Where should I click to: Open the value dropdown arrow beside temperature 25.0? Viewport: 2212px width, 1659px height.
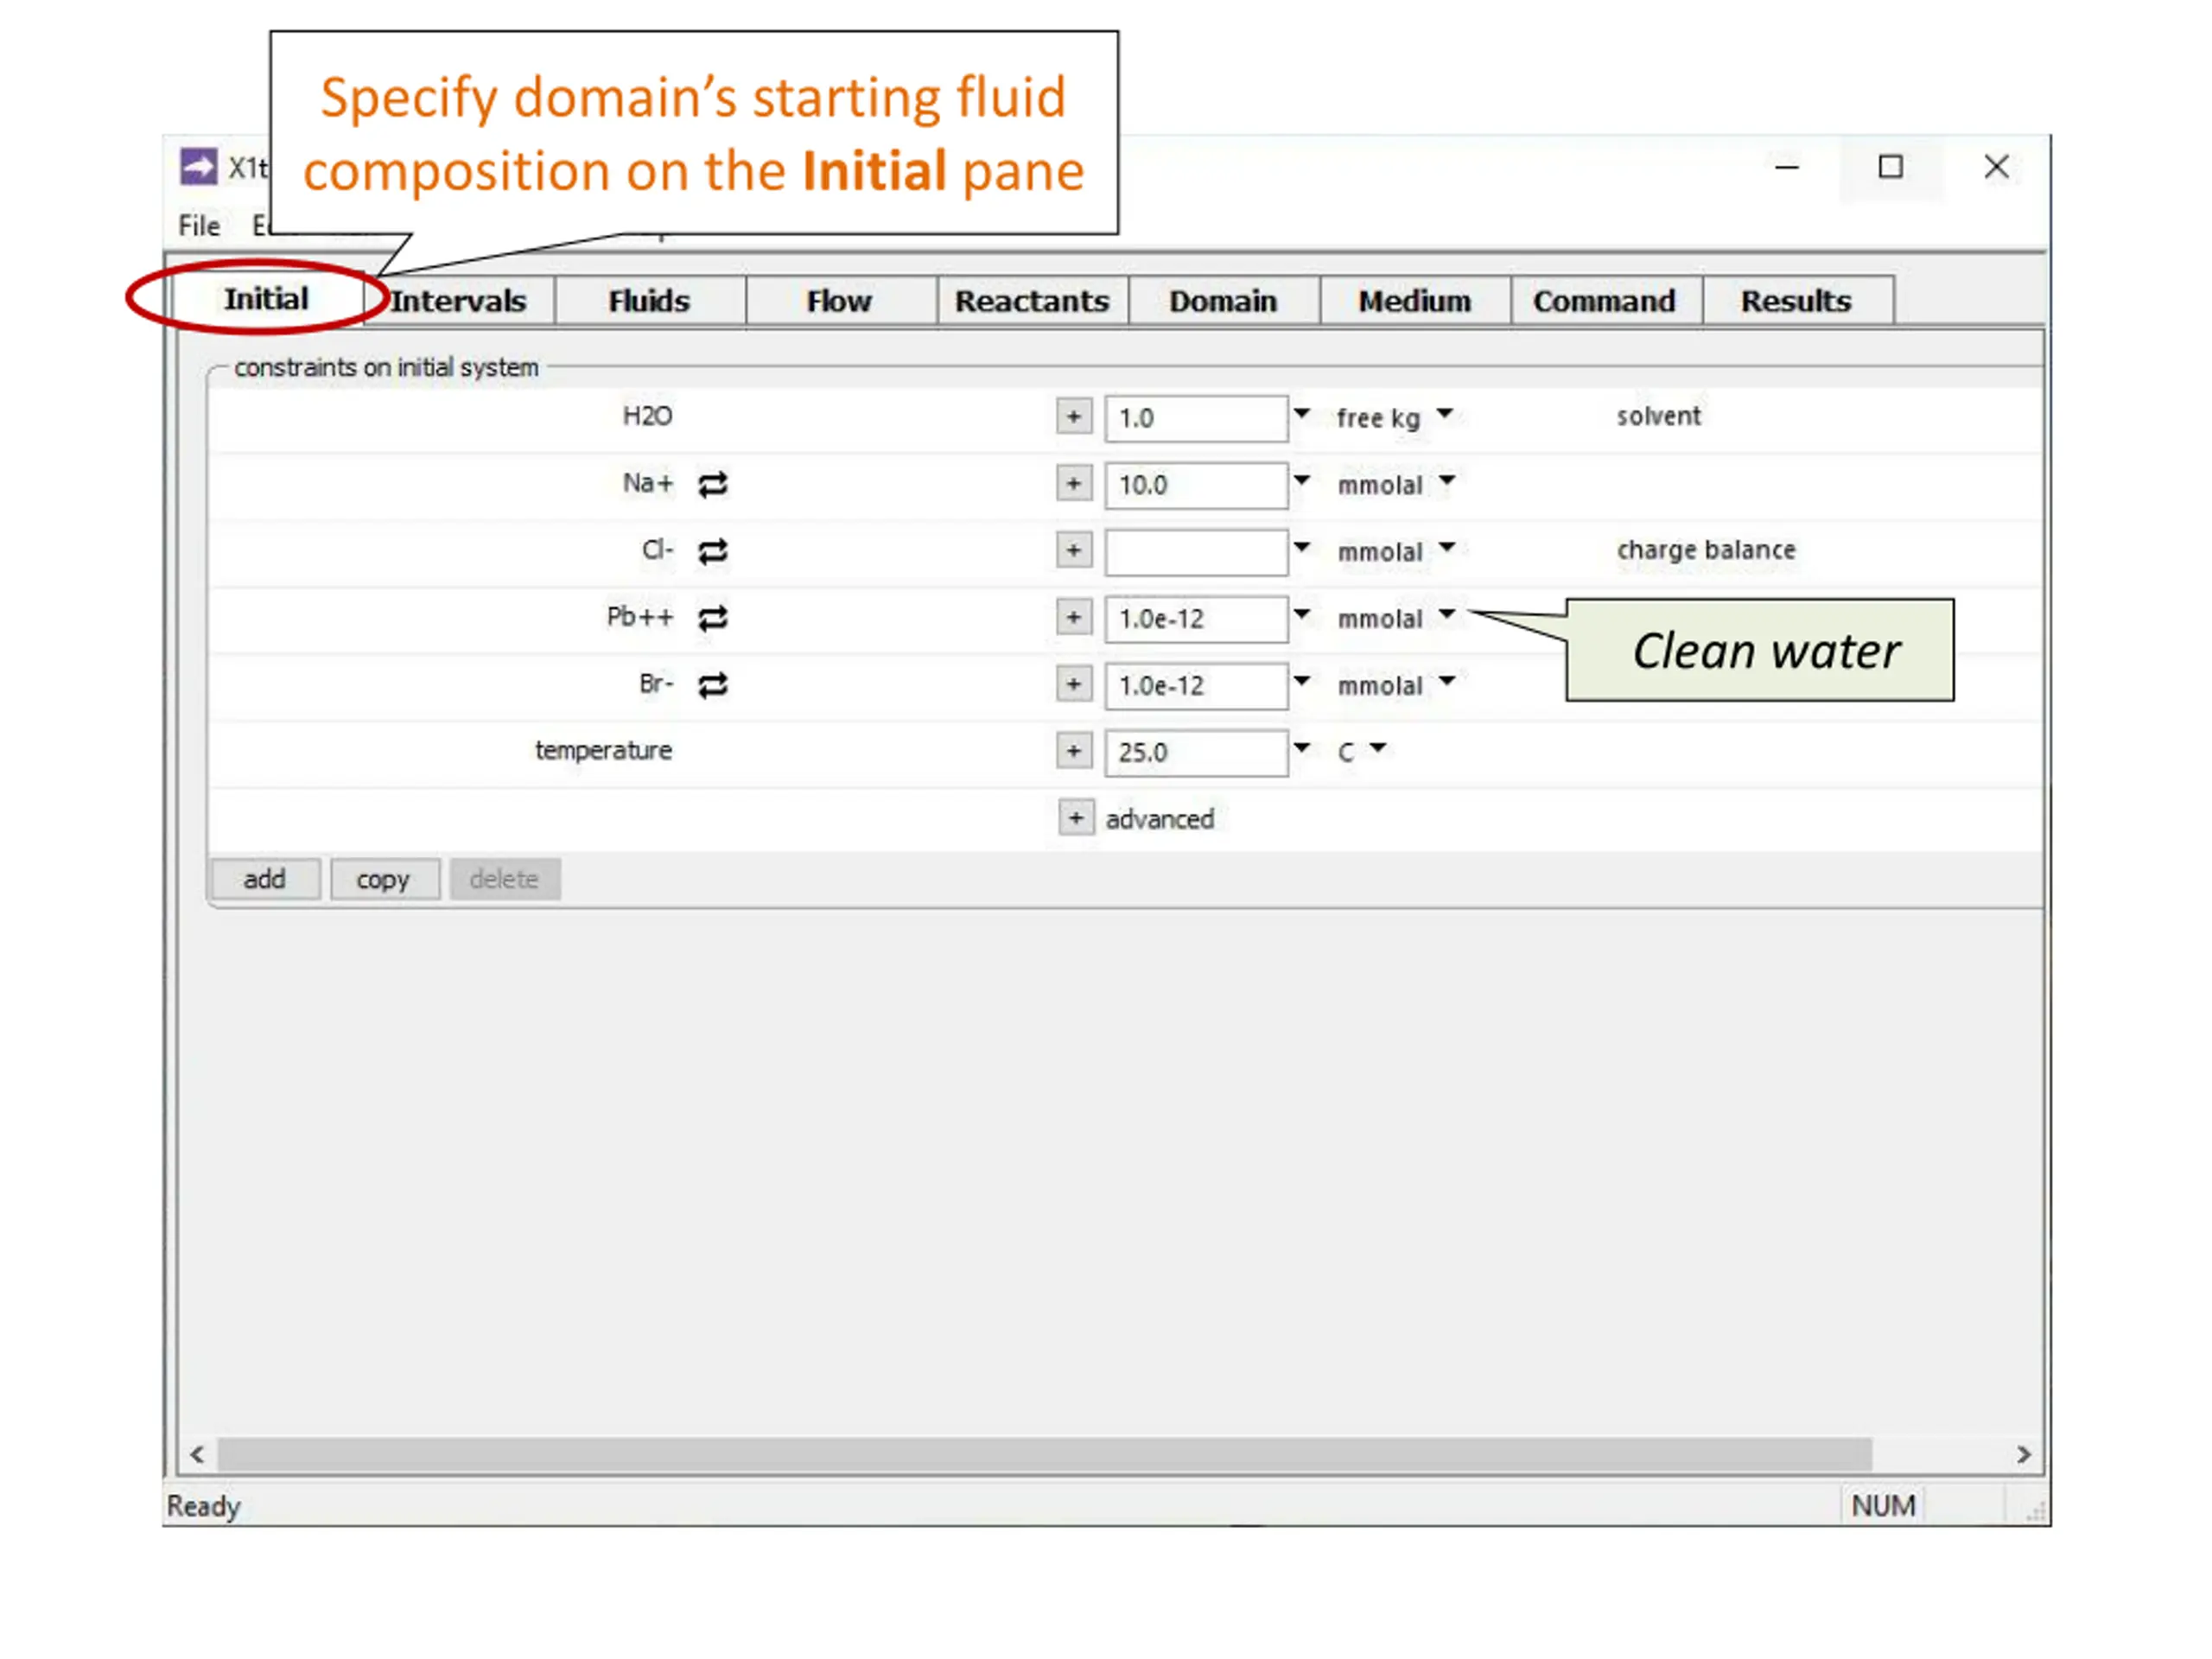click(1302, 748)
